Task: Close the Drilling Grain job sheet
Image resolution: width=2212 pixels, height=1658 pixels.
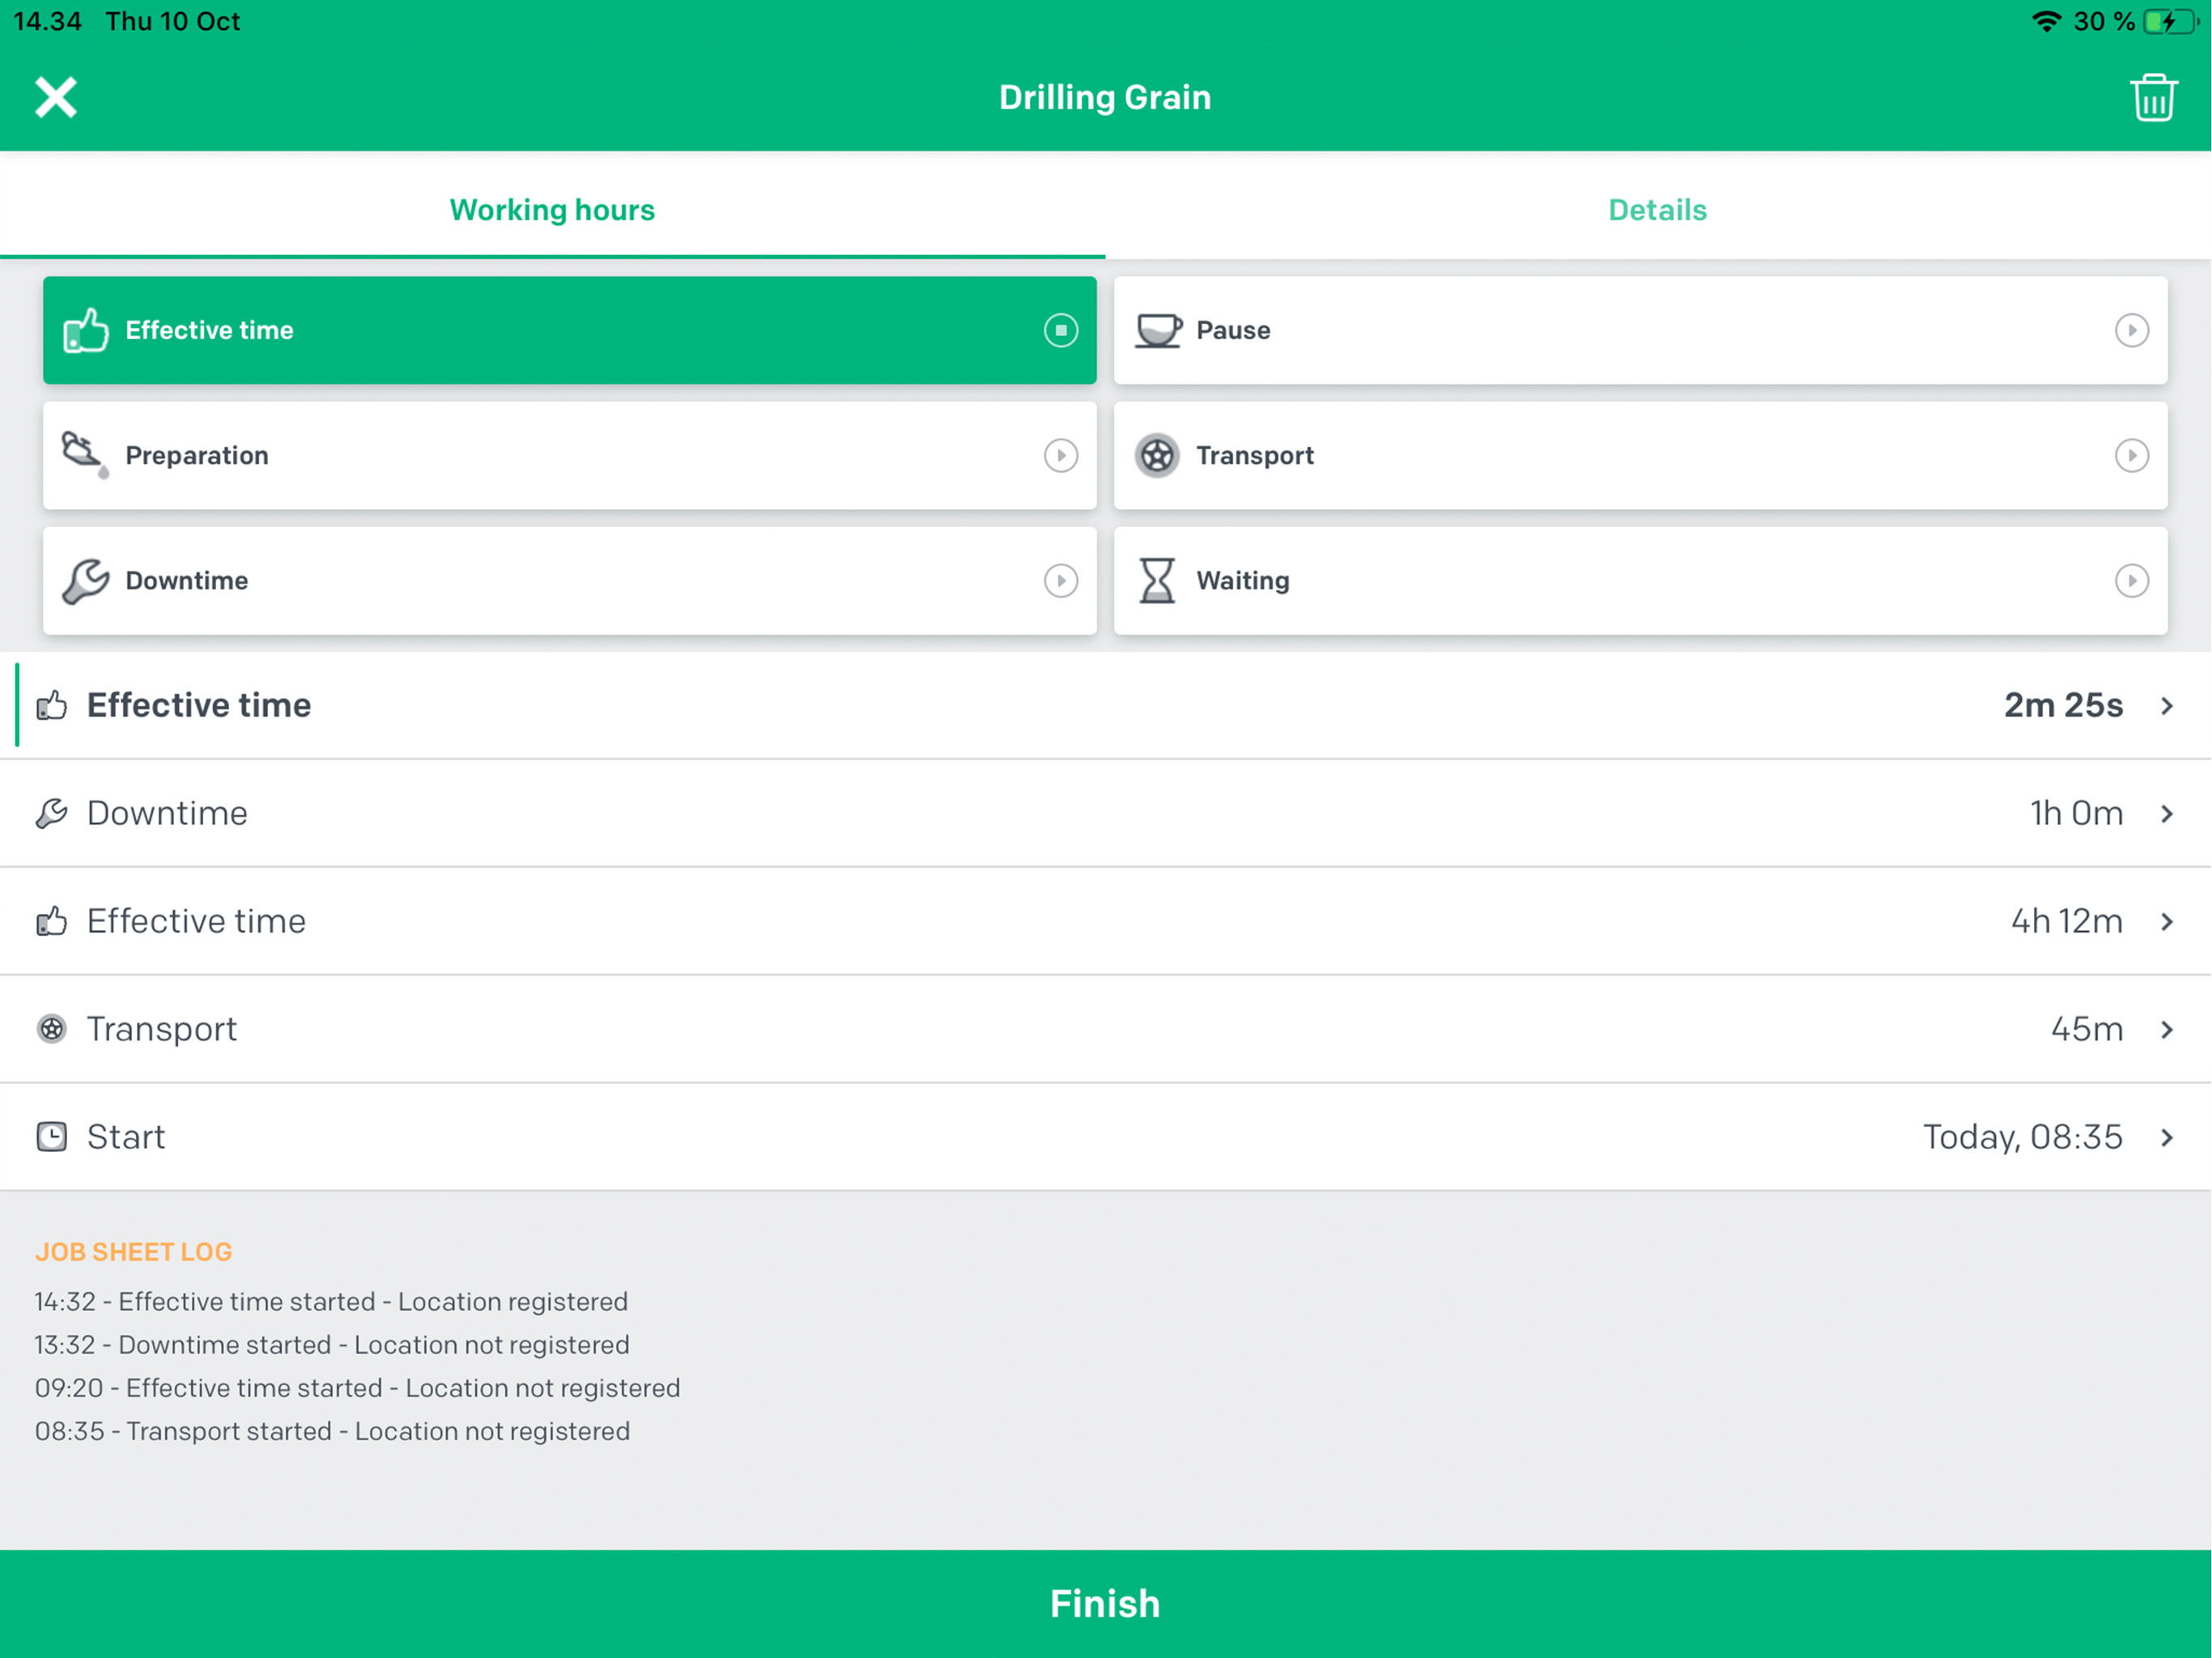Action: click(56, 98)
